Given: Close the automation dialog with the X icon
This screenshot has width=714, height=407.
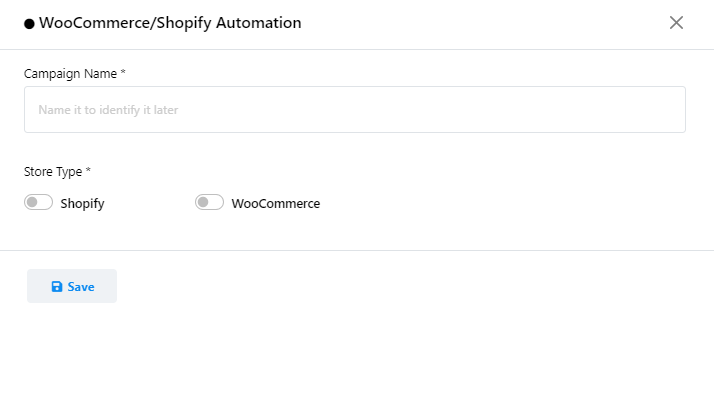Looking at the screenshot, I should point(676,23).
